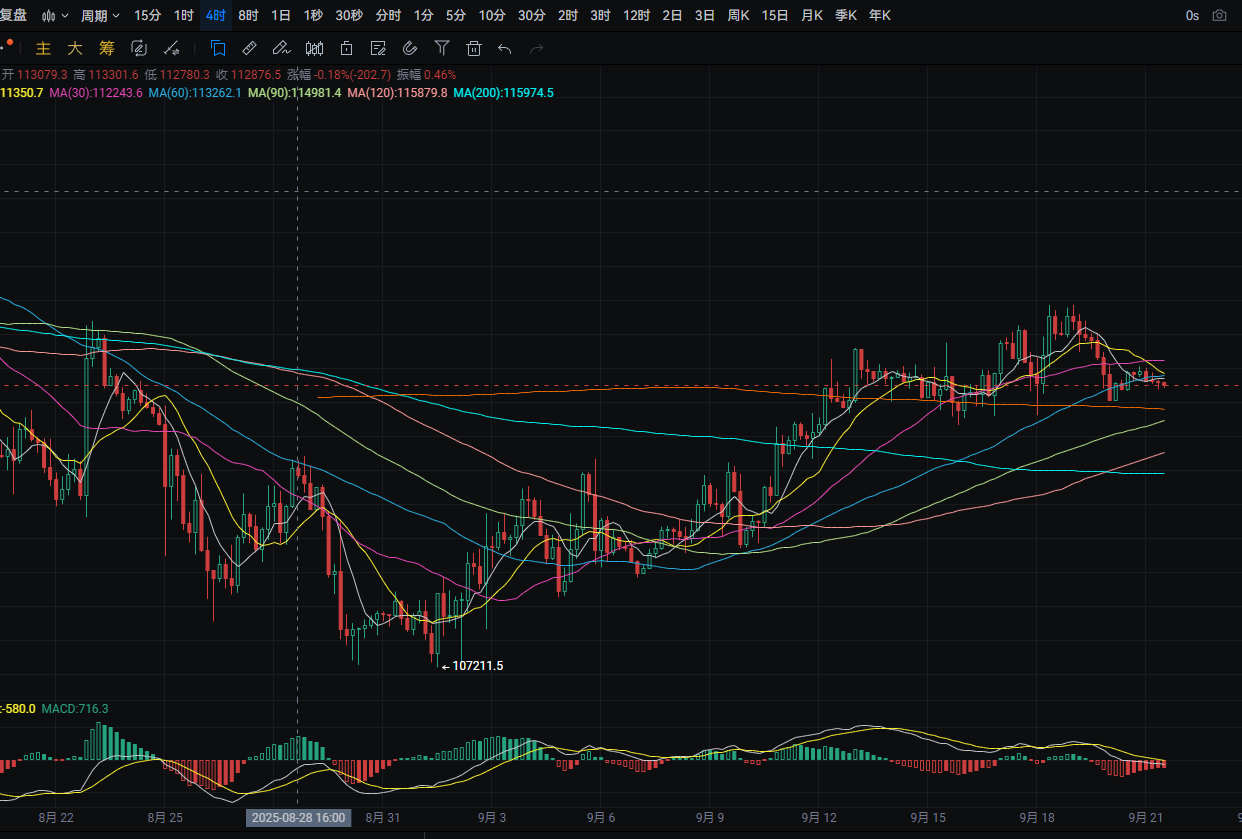
Task: Click the undo arrow icon
Action: click(x=505, y=48)
